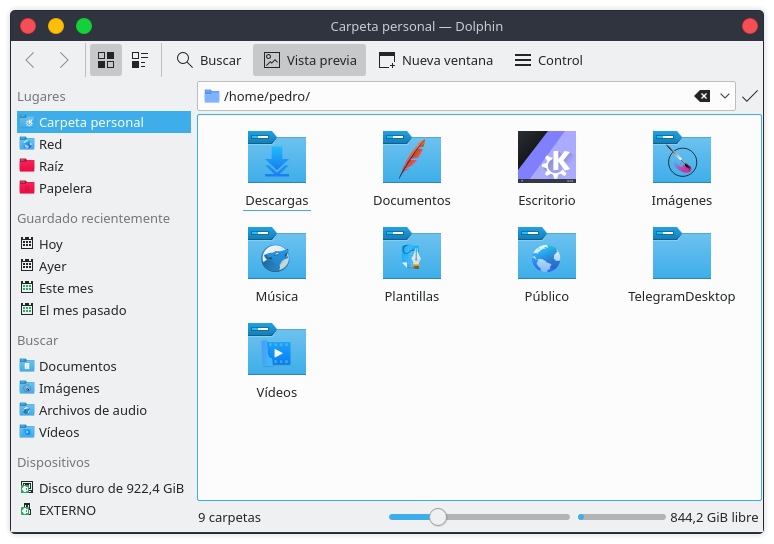The width and height of the screenshot is (774, 544).
Task: Select the Imágenes folder icon in file view
Action: 682,157
